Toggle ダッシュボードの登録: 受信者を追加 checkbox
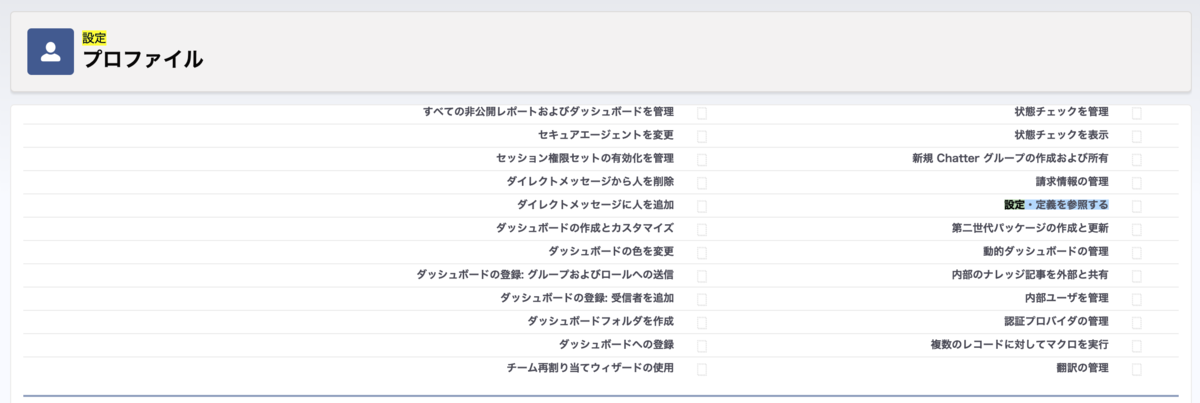The image size is (1200, 403). pos(702,299)
